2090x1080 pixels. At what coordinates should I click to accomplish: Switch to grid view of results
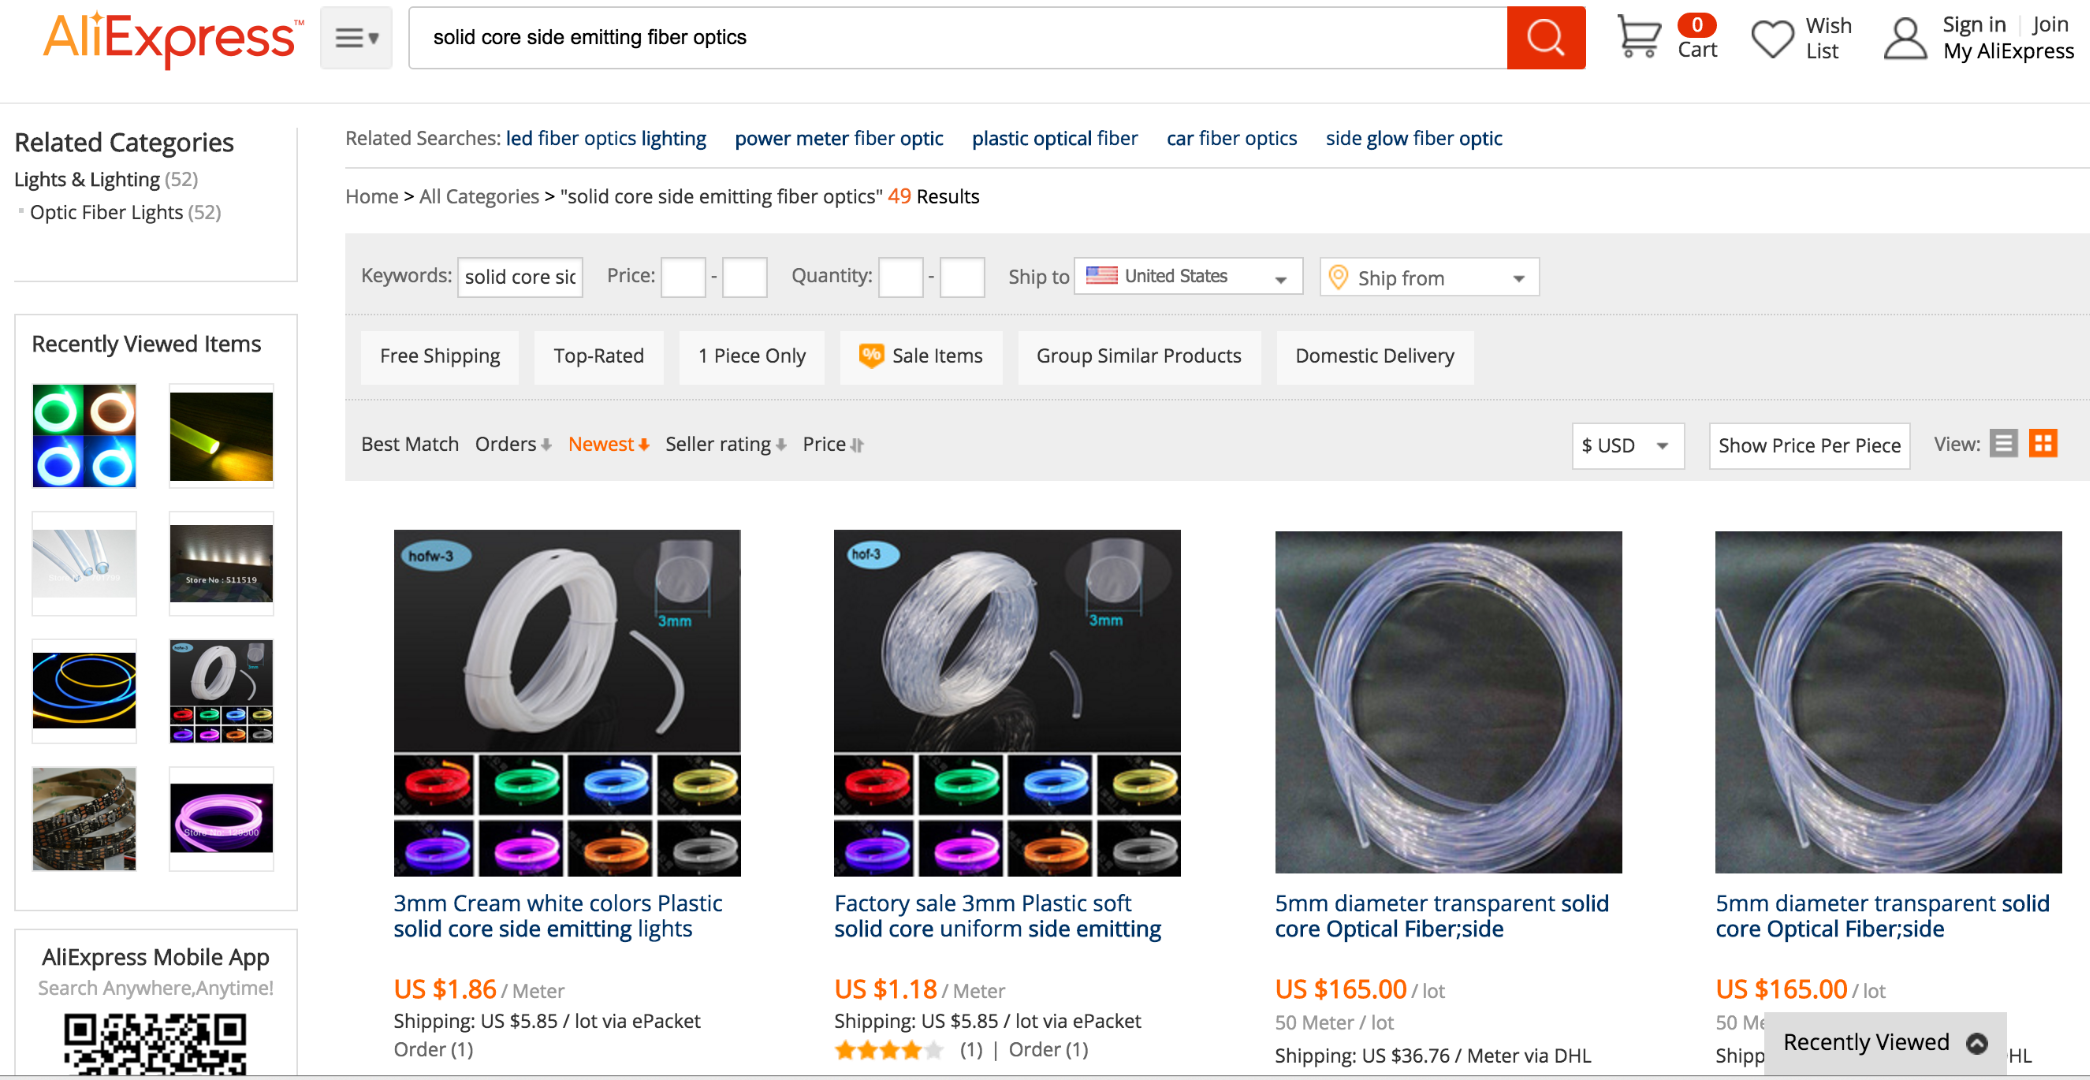[x=2044, y=443]
